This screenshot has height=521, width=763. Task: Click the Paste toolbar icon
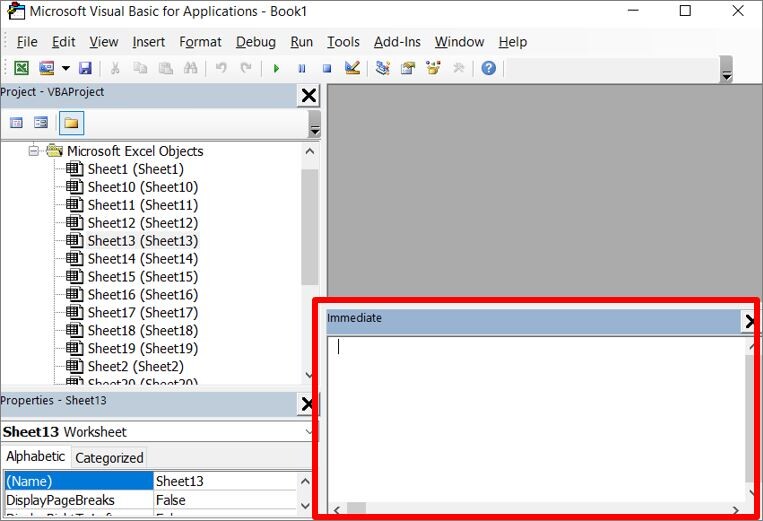165,68
